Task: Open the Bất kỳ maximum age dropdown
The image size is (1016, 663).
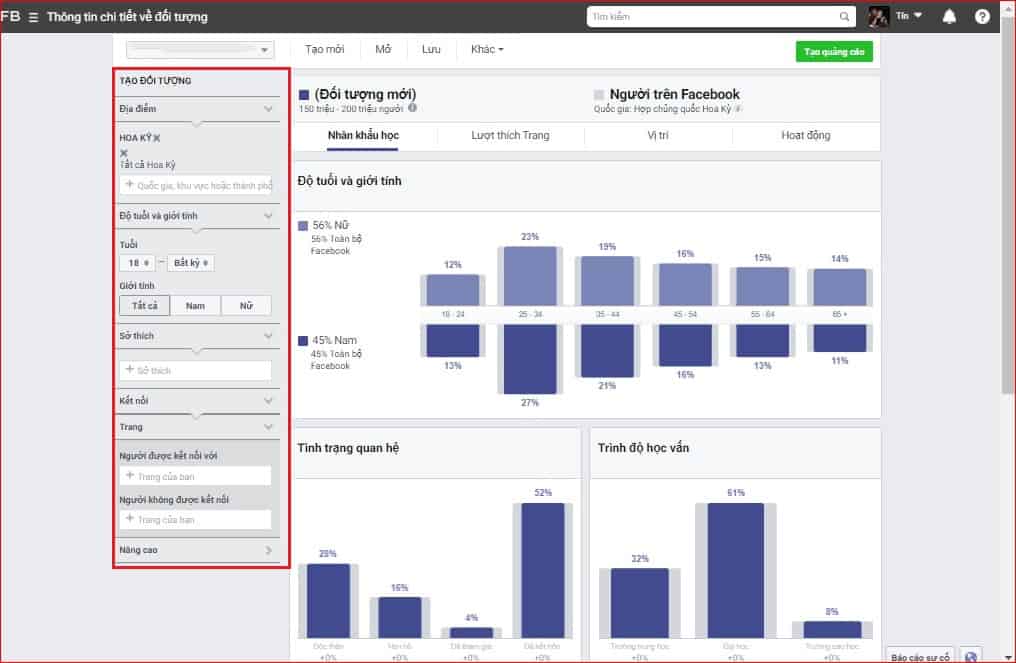Action: (x=191, y=263)
